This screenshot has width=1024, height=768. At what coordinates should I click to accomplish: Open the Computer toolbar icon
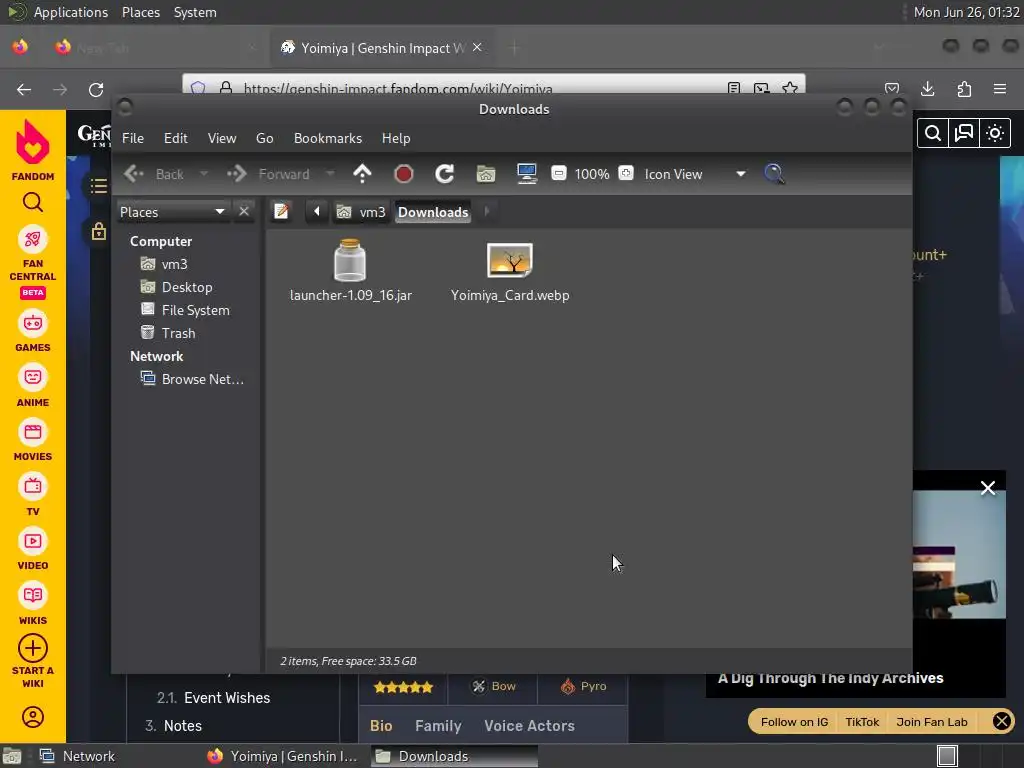coord(526,174)
